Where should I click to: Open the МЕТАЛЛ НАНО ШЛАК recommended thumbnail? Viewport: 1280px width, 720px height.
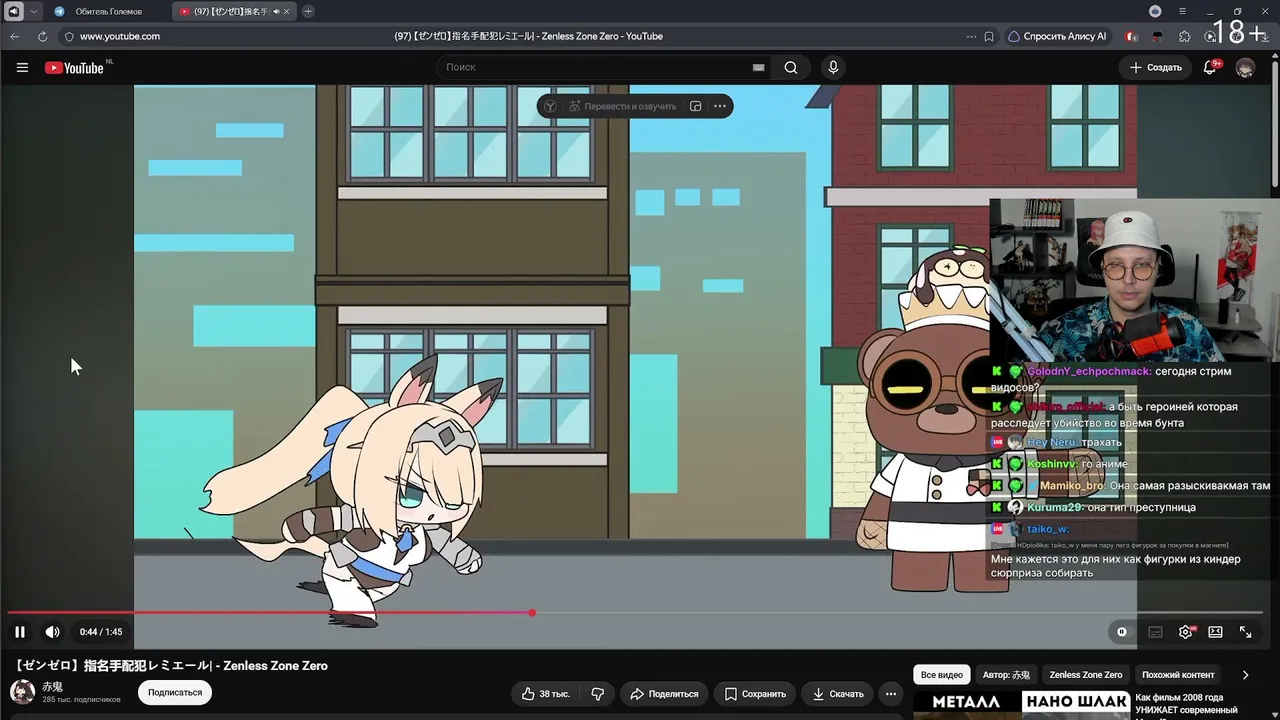click(x=1021, y=705)
